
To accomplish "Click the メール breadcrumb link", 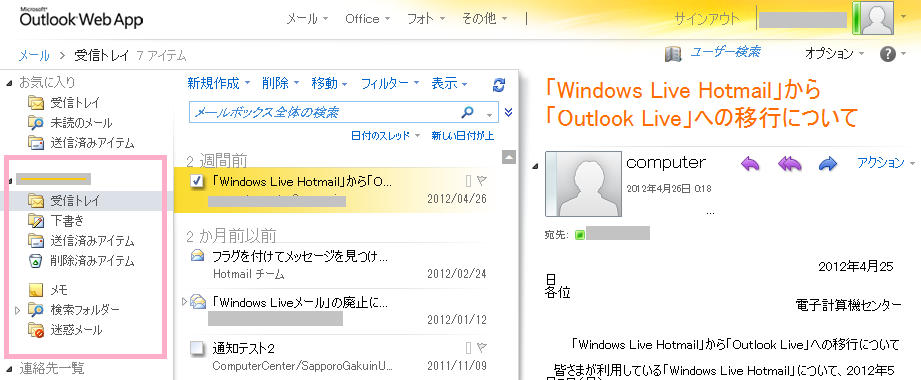I will 34,56.
